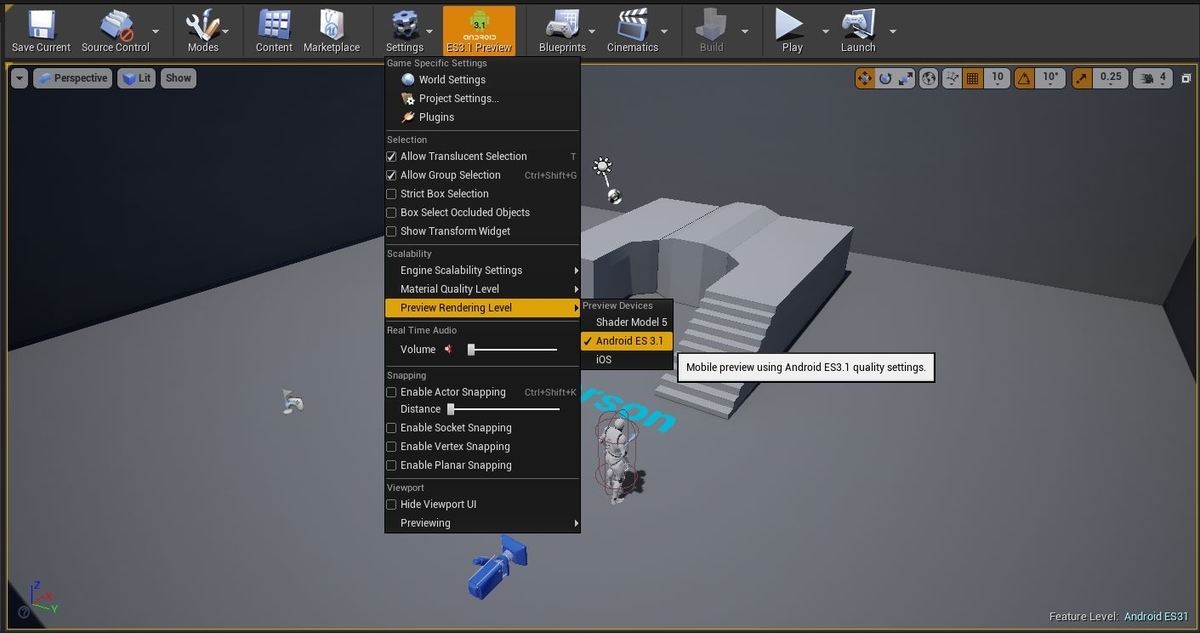The width and height of the screenshot is (1200, 633).
Task: Select the rotate gizmo mode icon
Action: pyautogui.click(x=885, y=78)
